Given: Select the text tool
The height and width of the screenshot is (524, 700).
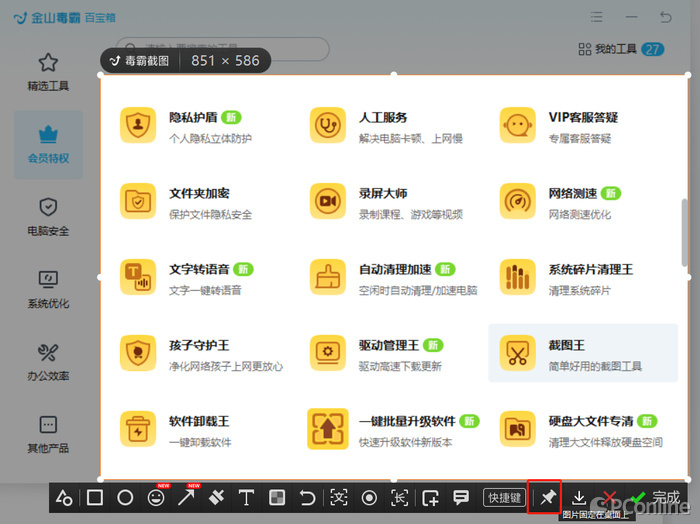Looking at the screenshot, I should (x=246, y=497).
